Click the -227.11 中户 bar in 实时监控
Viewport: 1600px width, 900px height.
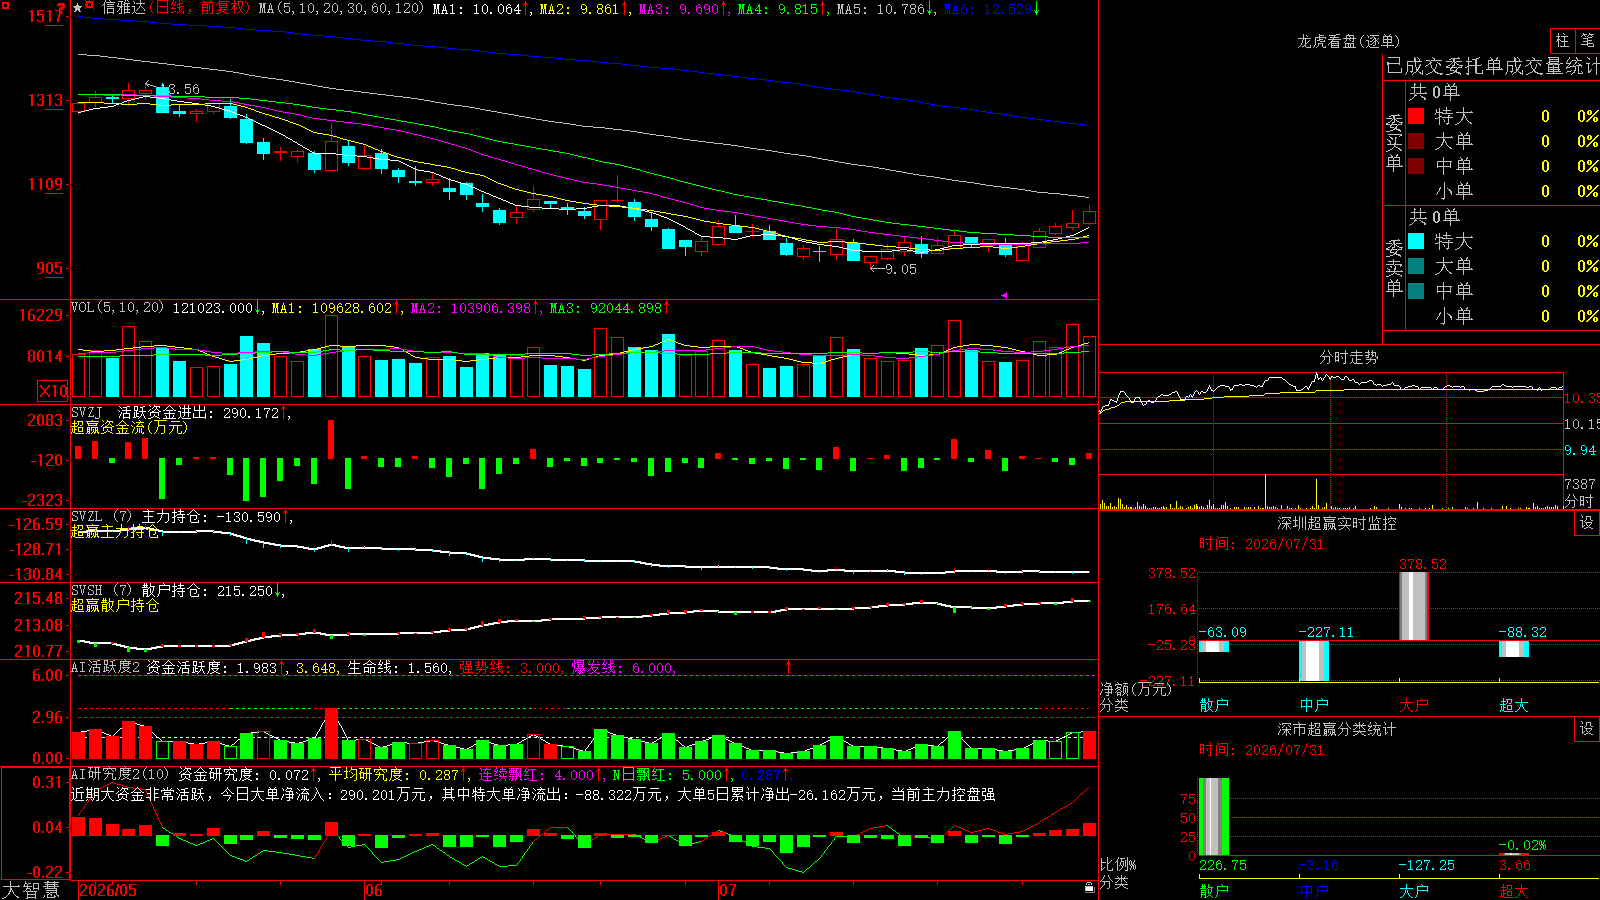1313,661
